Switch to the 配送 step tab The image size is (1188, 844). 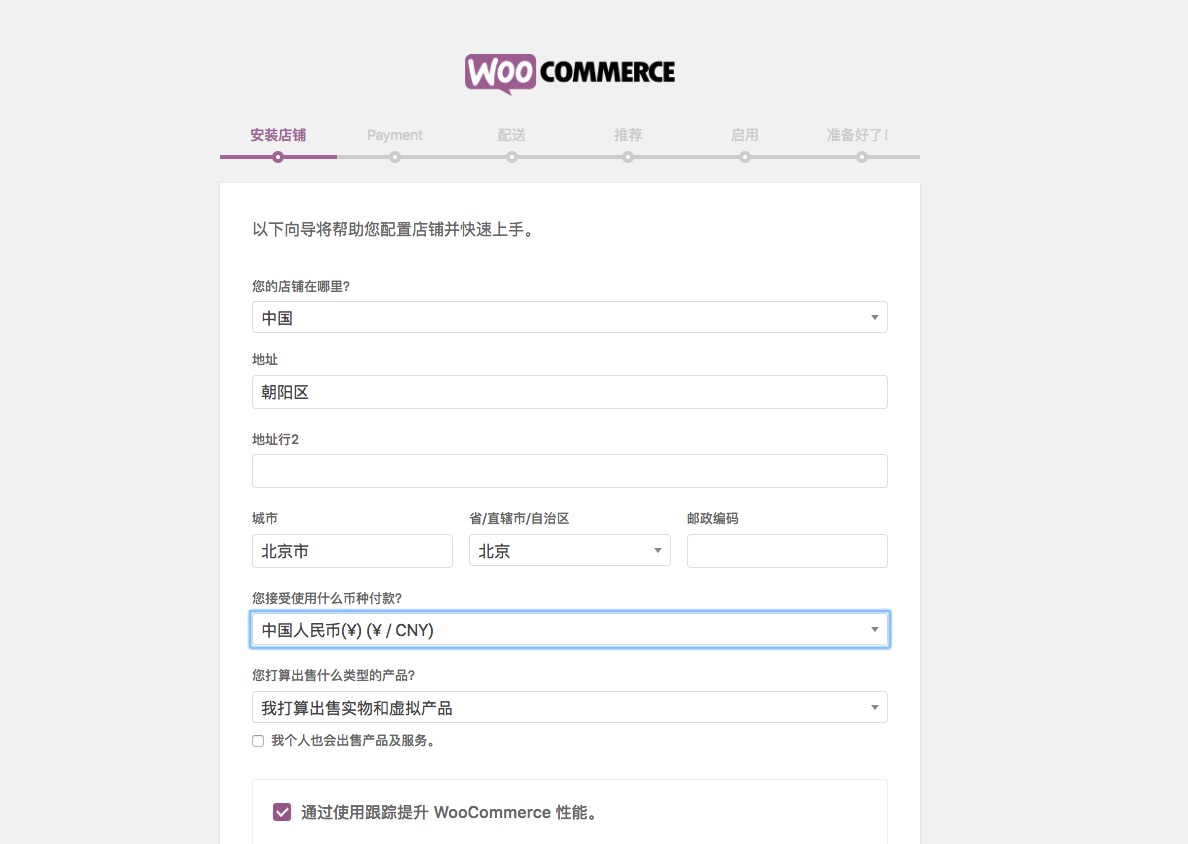(x=511, y=135)
